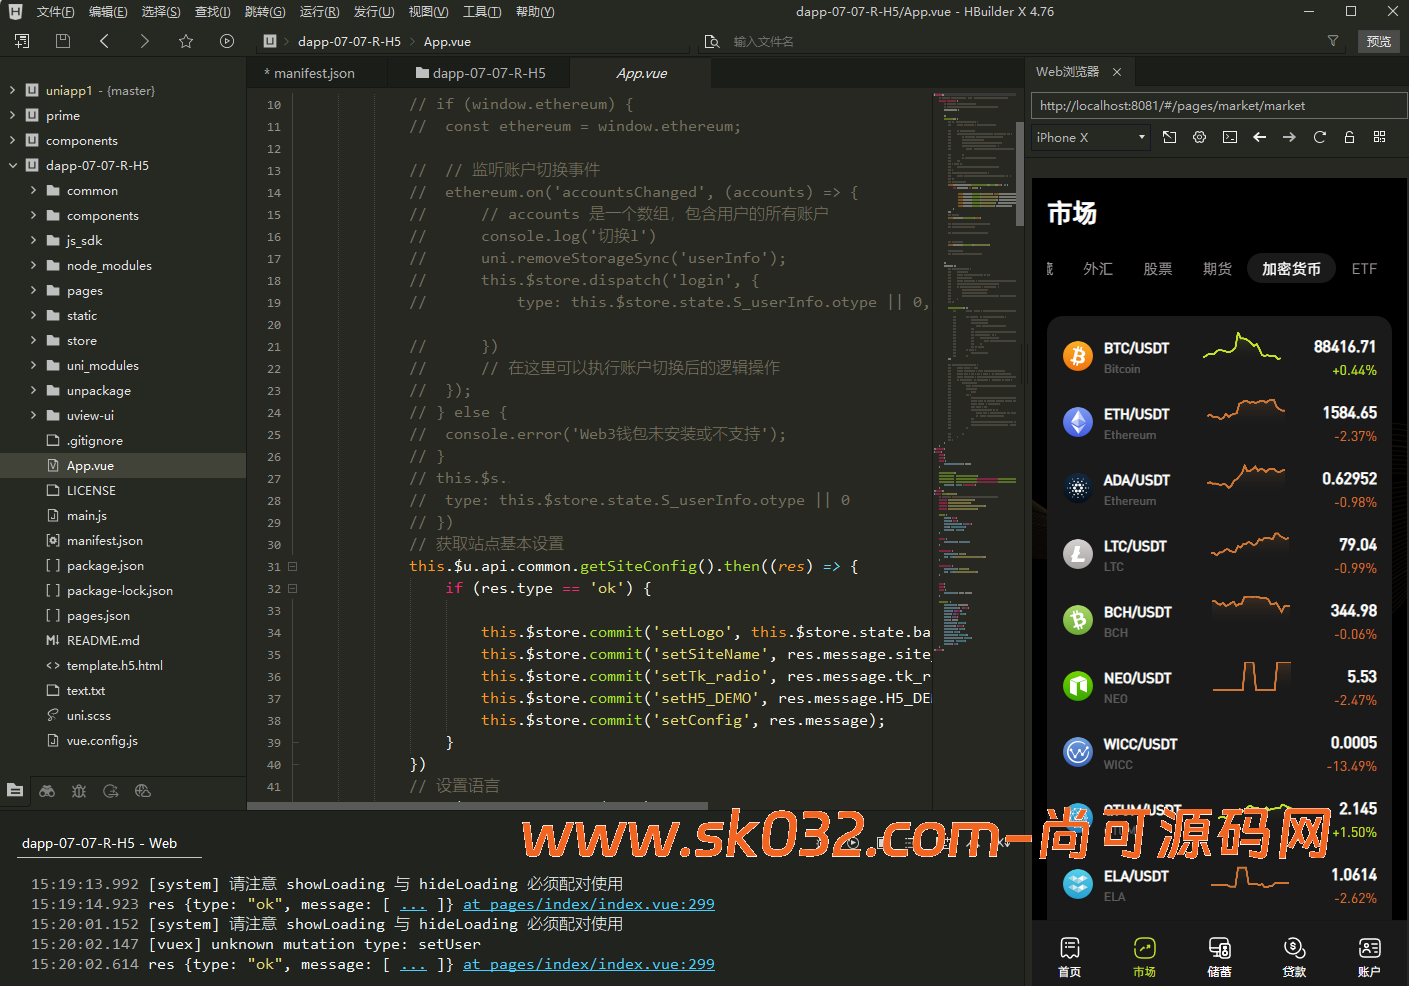Open the browser console terminal icon
The height and width of the screenshot is (986, 1409).
click(x=1229, y=137)
